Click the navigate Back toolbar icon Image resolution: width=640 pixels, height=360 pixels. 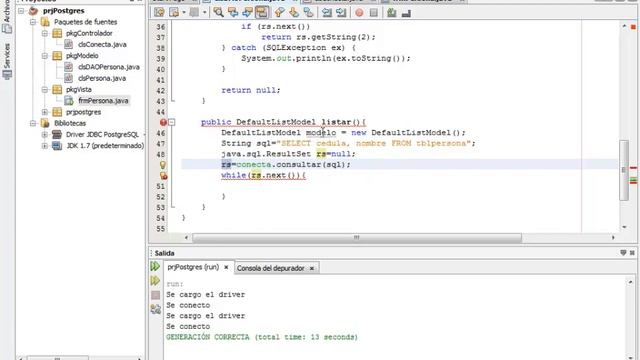pyautogui.click(x=174, y=13)
